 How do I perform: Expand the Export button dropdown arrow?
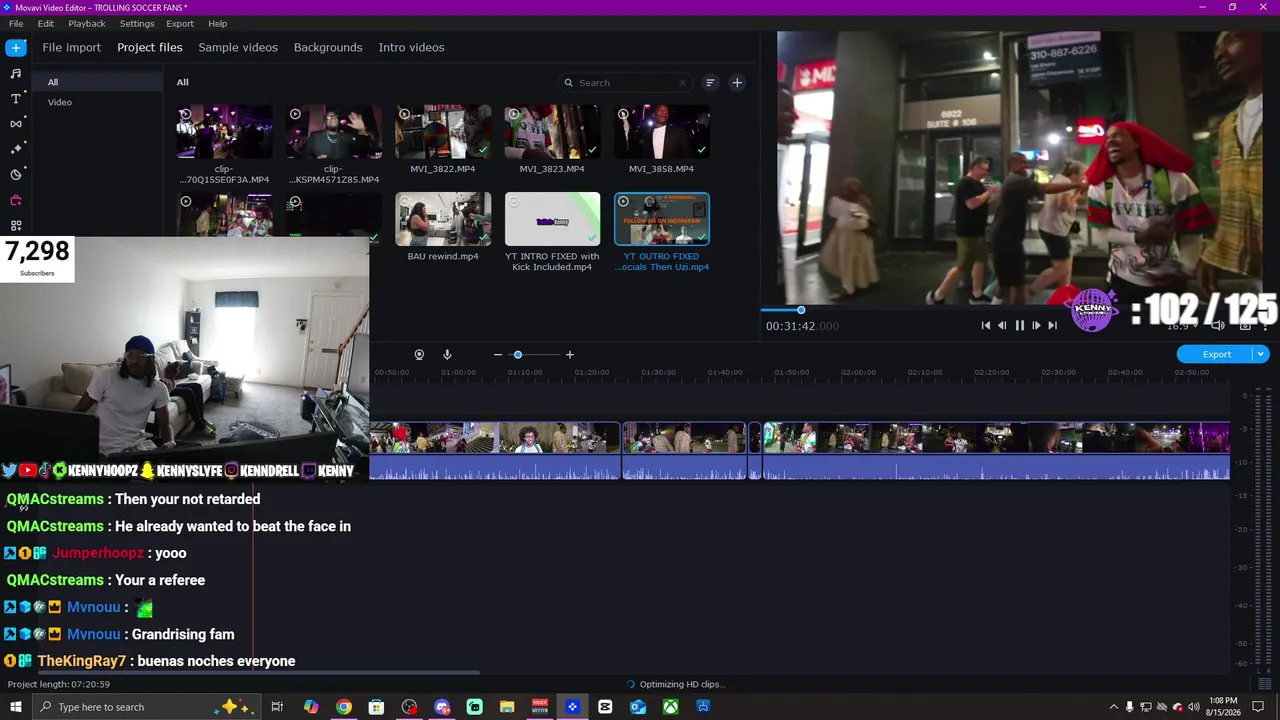point(1261,354)
